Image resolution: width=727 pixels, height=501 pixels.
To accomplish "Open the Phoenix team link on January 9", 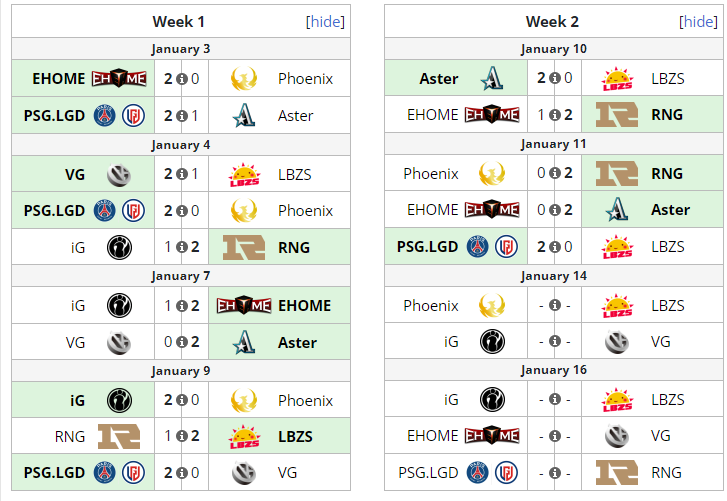I will pyautogui.click(x=306, y=400).
